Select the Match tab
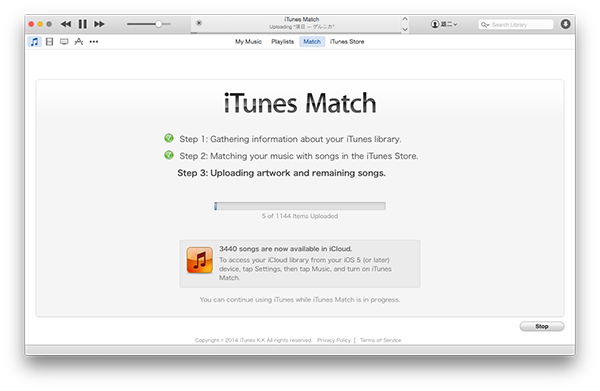The width and height of the screenshot is (600, 391). pyautogui.click(x=312, y=42)
